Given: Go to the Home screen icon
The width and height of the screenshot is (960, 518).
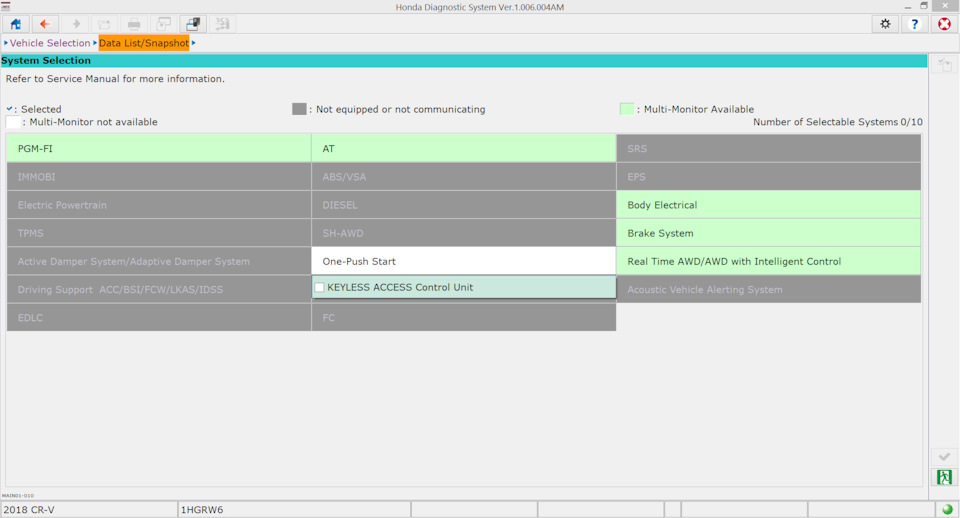Looking at the screenshot, I should pyautogui.click(x=15, y=24).
